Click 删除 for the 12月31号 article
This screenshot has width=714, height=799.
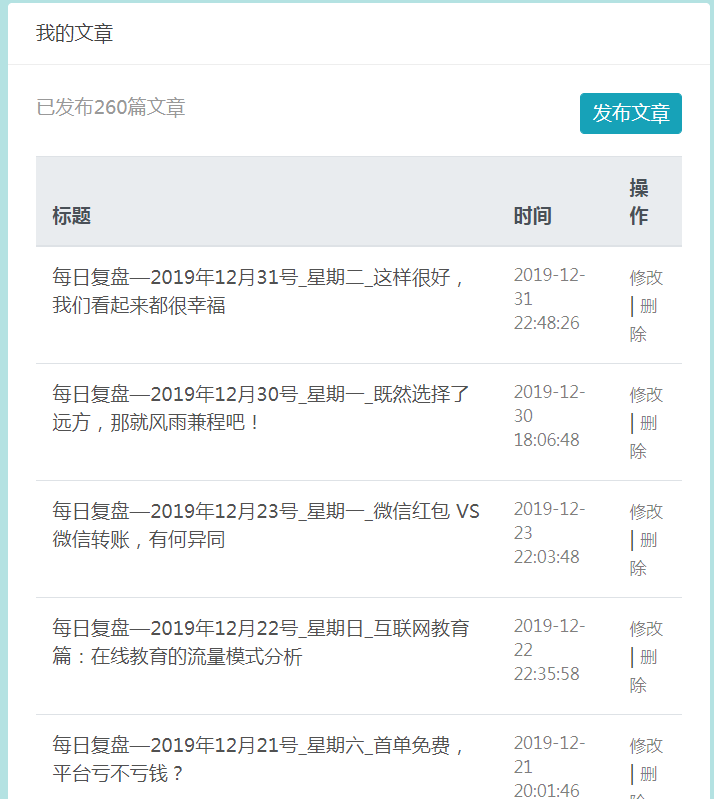[x=644, y=320]
